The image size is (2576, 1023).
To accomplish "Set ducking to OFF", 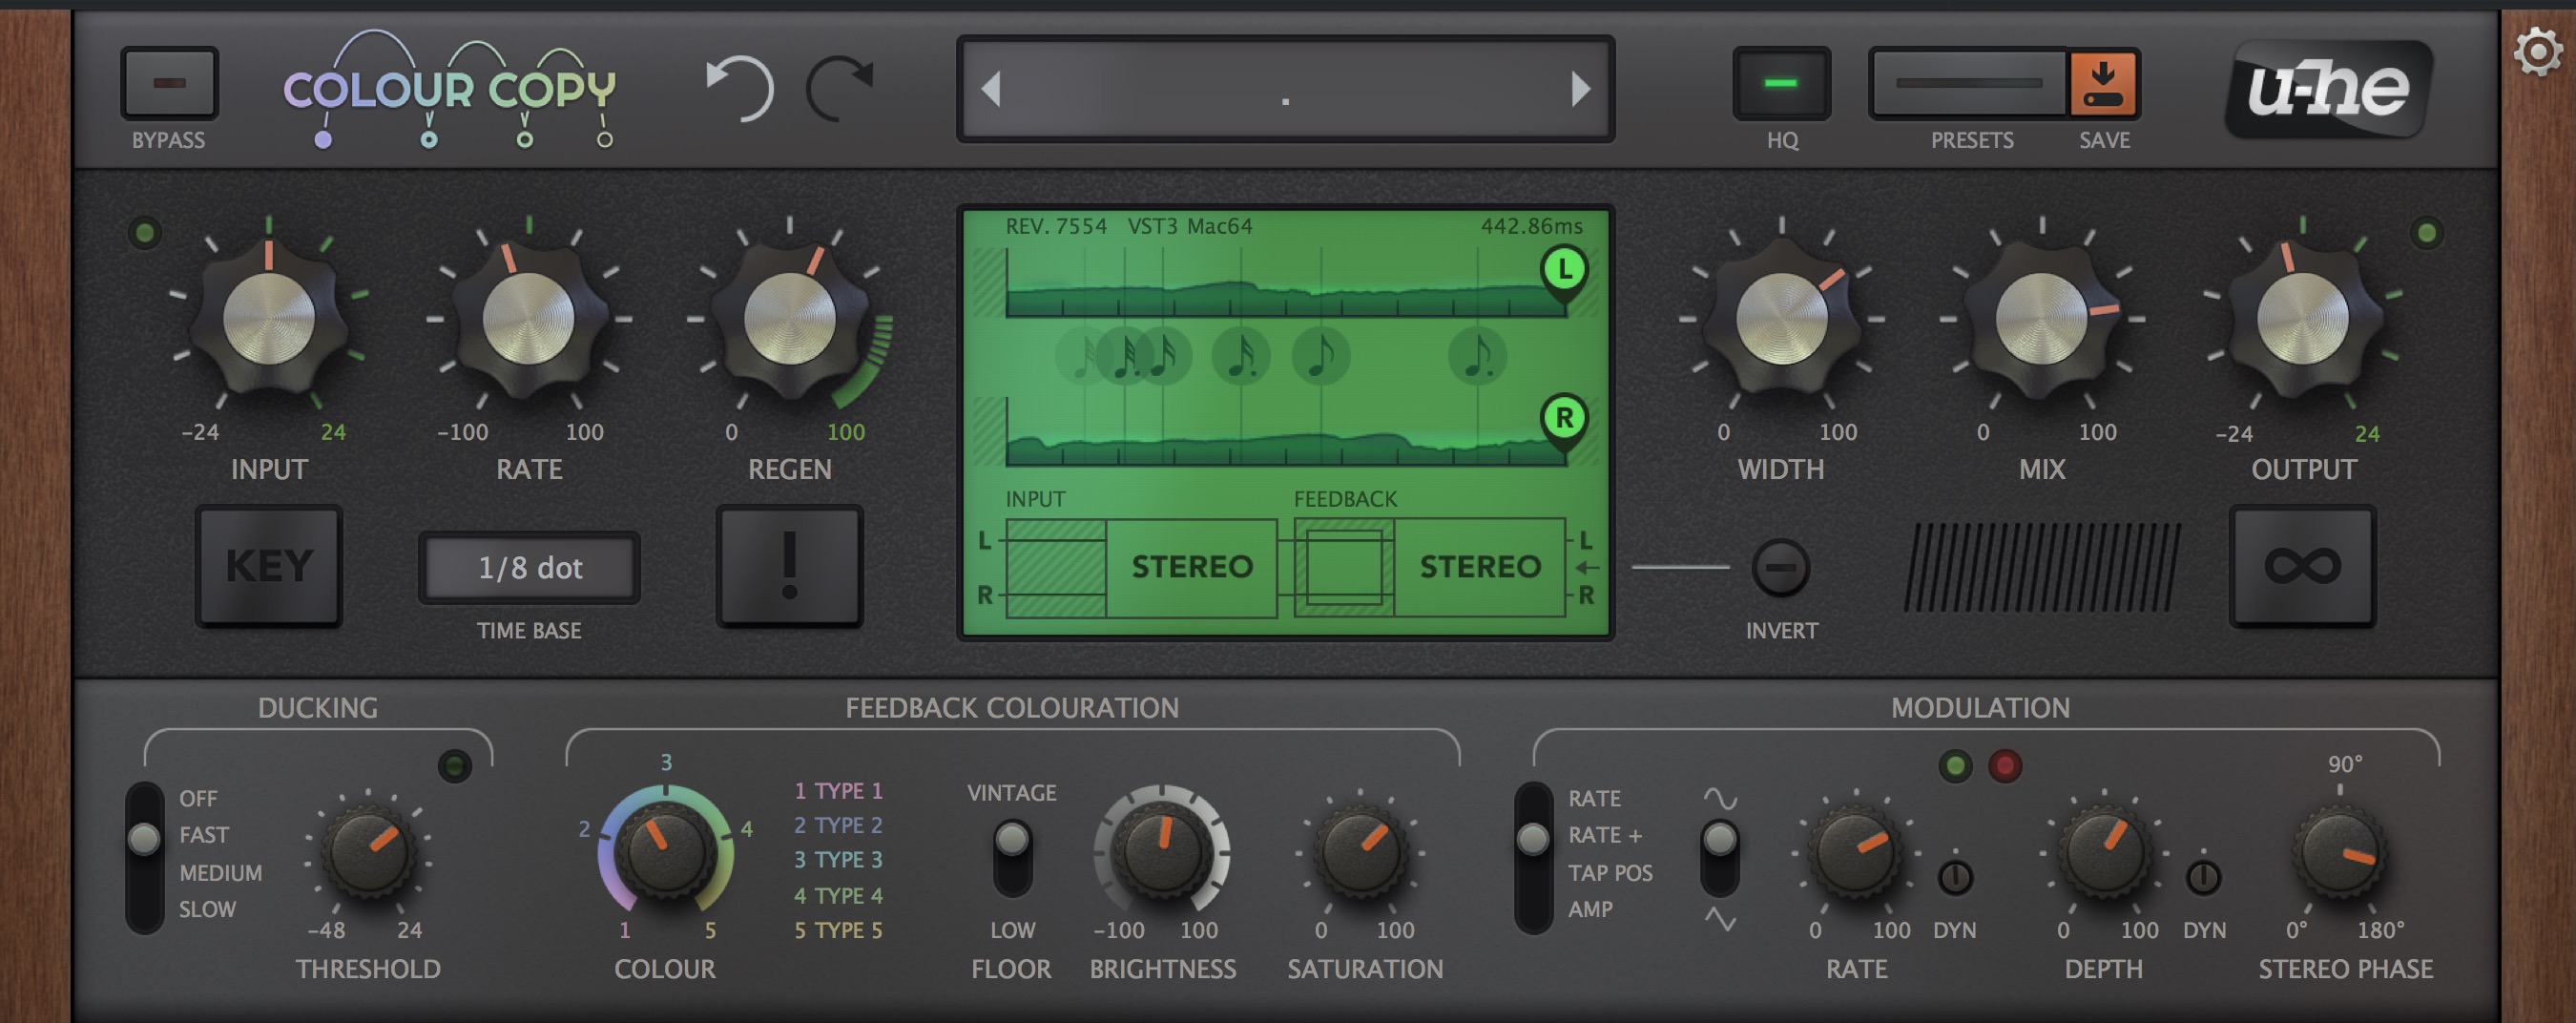I will (198, 798).
